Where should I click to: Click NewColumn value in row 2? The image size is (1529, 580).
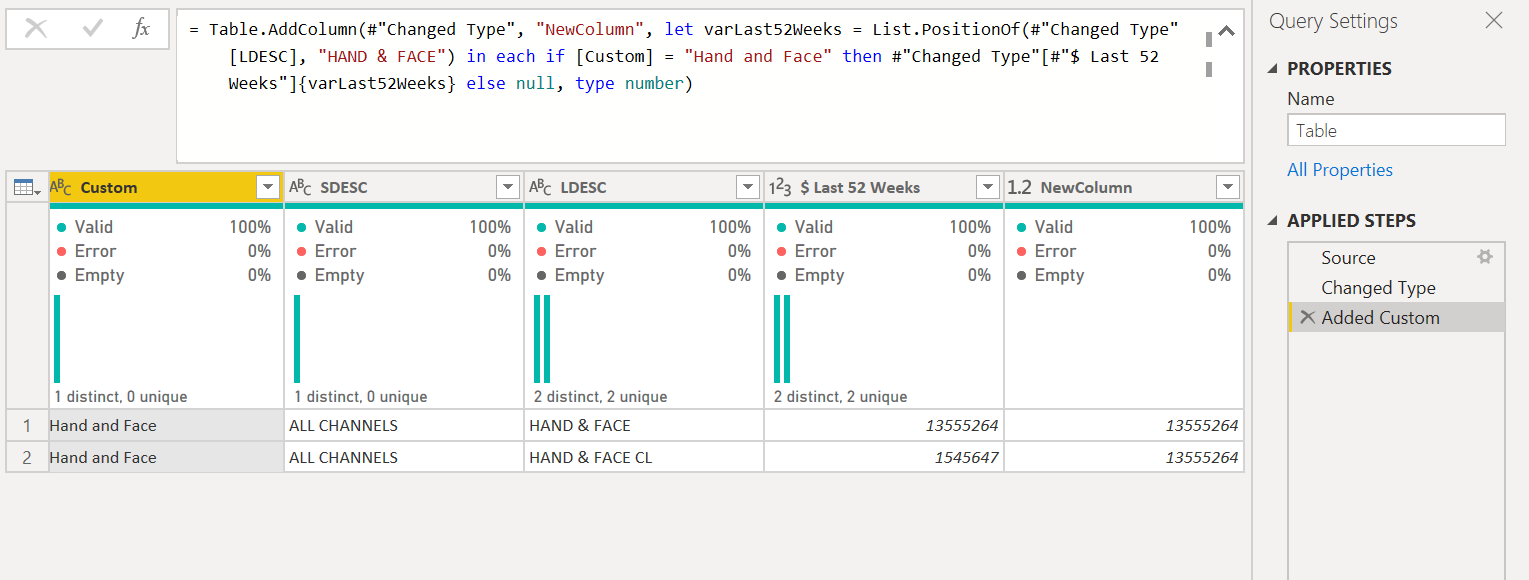[1124, 457]
